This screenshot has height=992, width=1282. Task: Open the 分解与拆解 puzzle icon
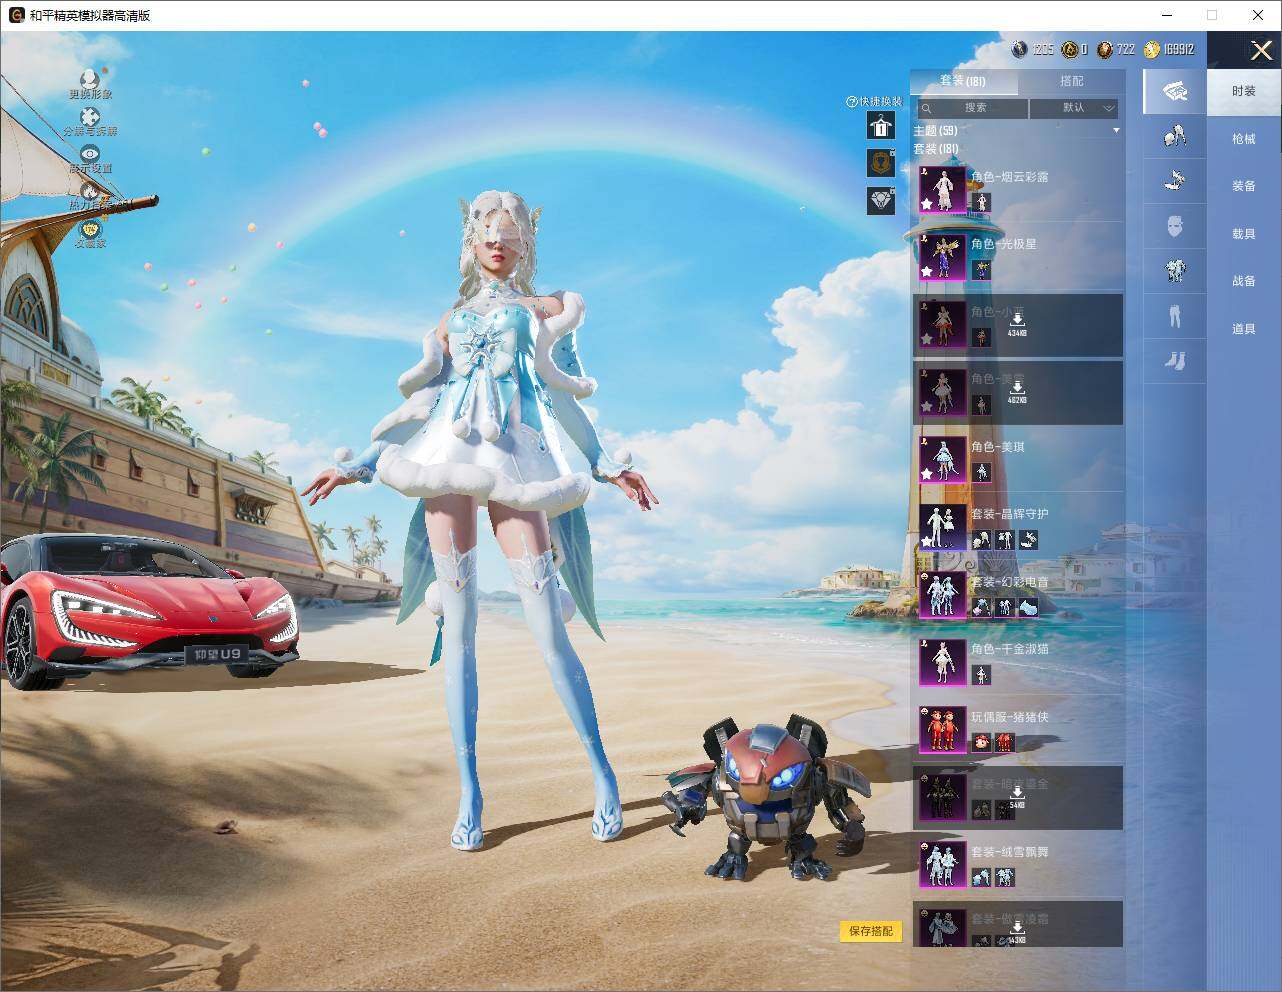click(90, 119)
